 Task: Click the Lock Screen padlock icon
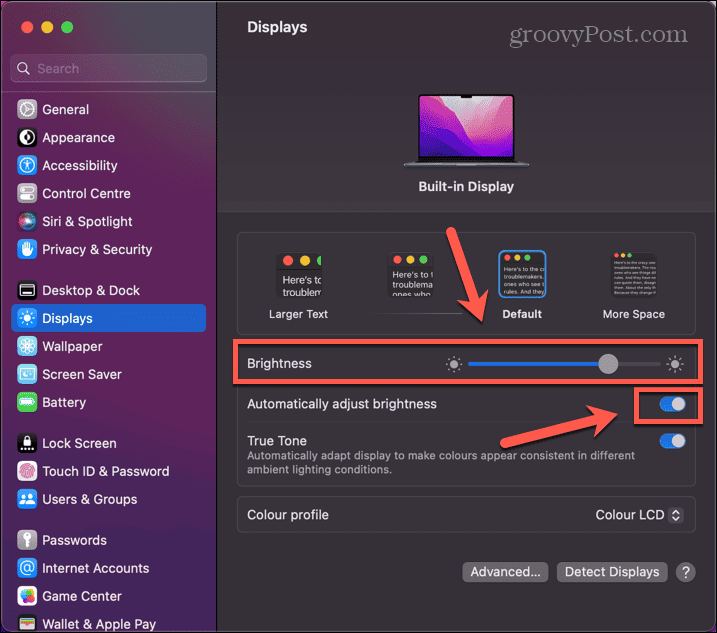[27, 443]
